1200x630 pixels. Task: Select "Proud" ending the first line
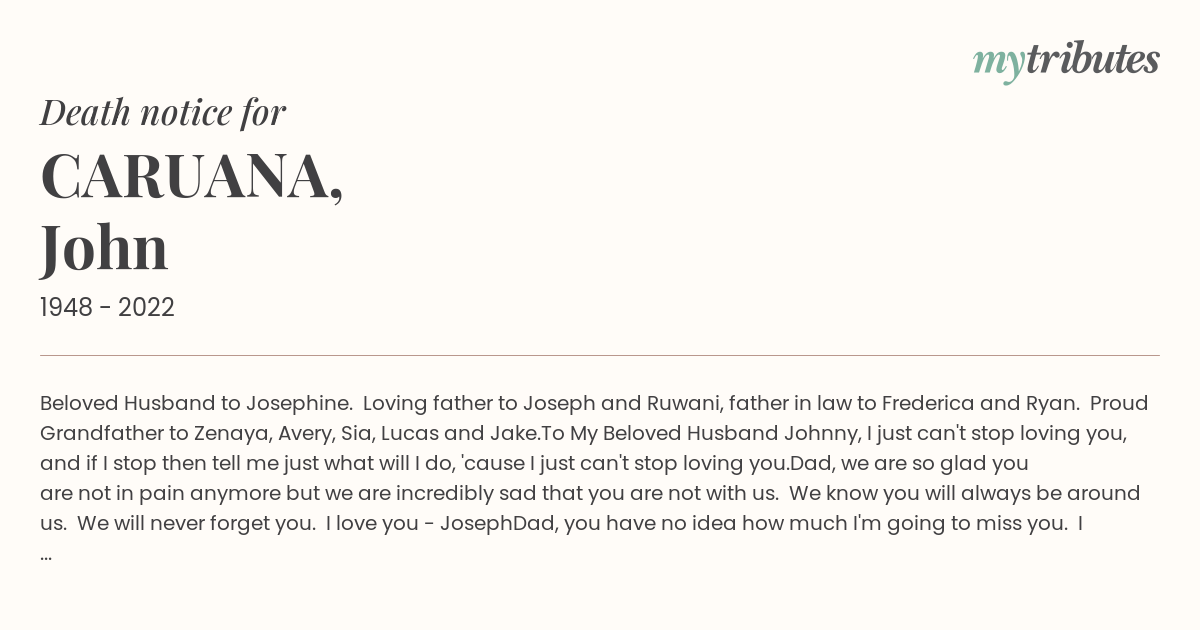click(1119, 404)
